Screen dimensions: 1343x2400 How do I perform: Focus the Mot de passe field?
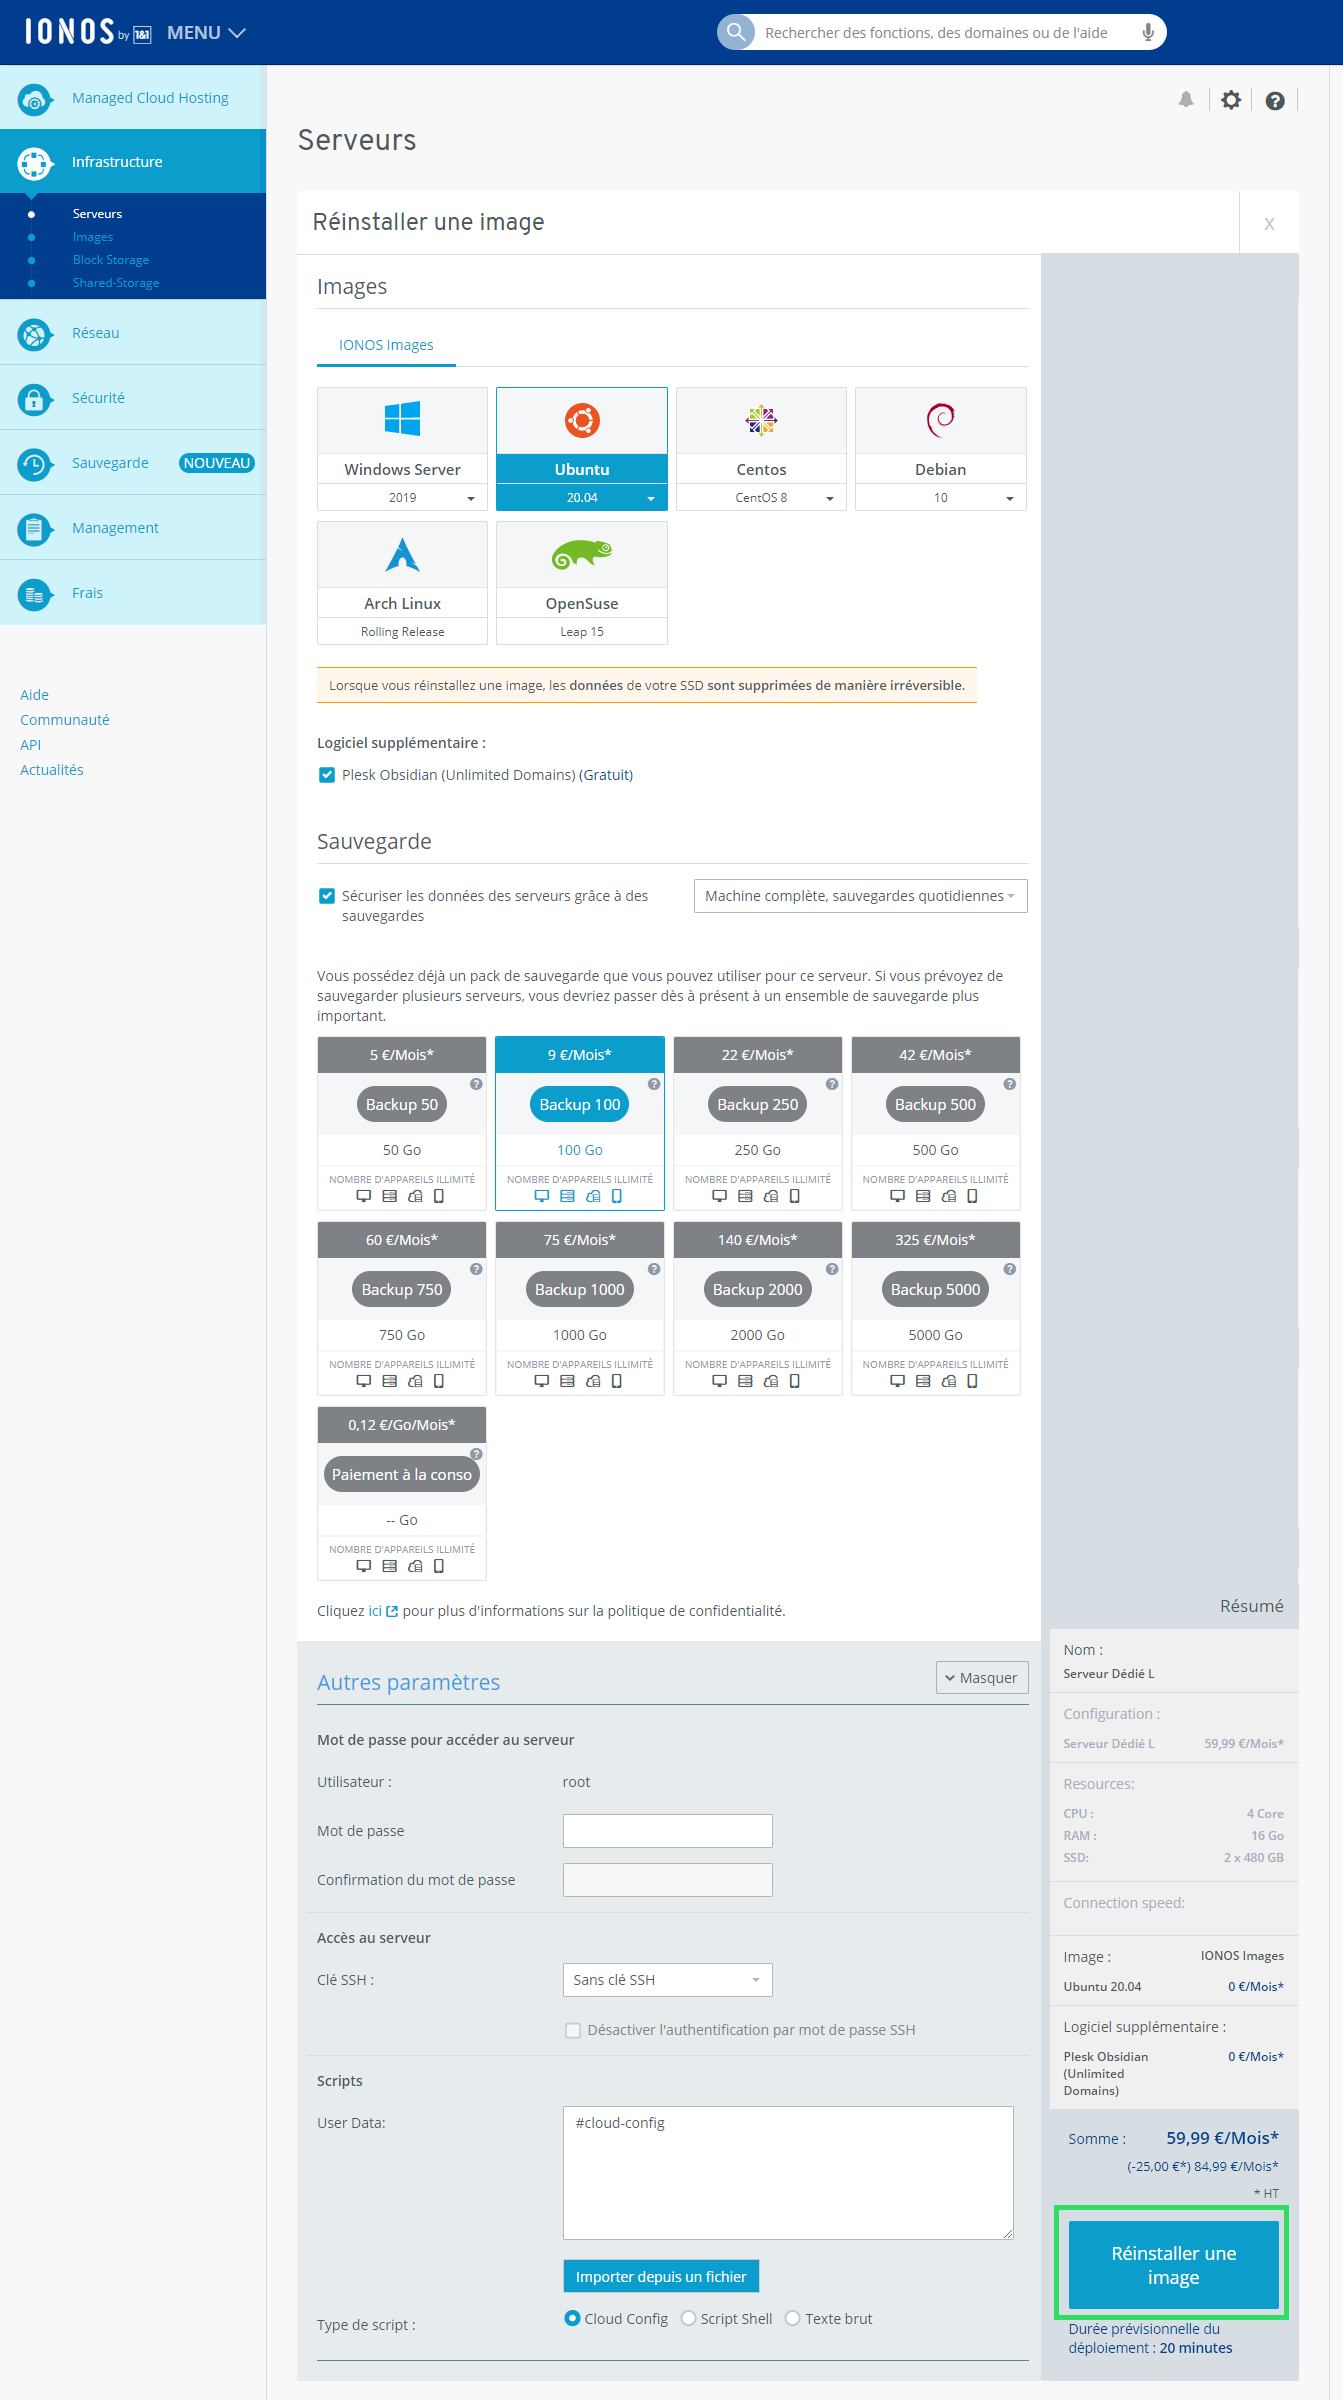(667, 1831)
